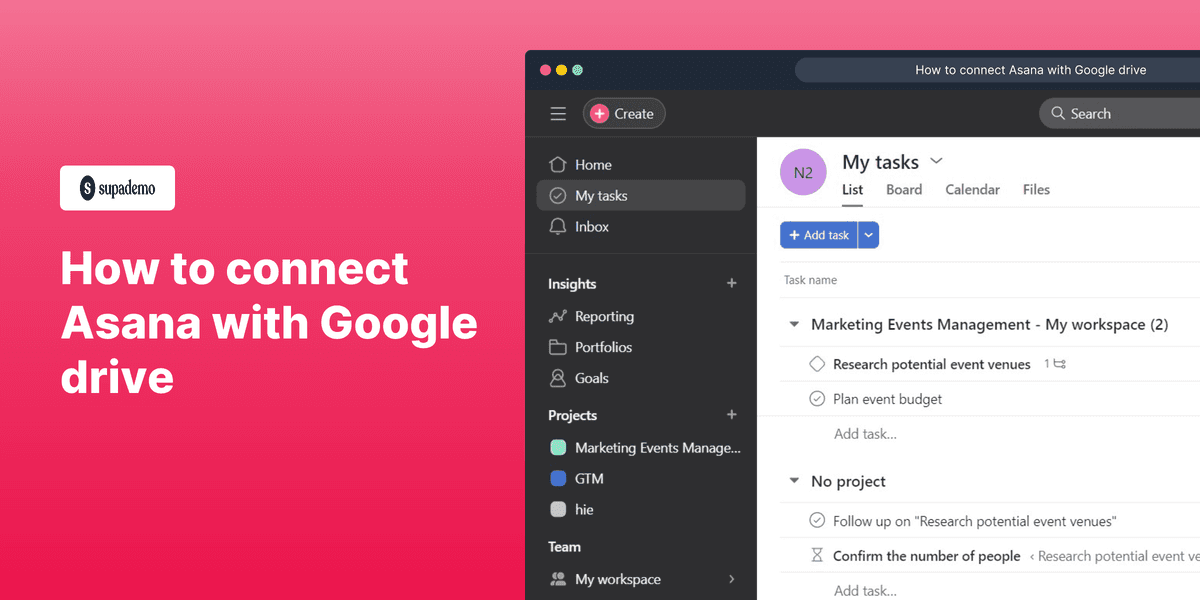1200x600 pixels.
Task: Click the GTM project's blue color swatch
Action: tap(558, 478)
